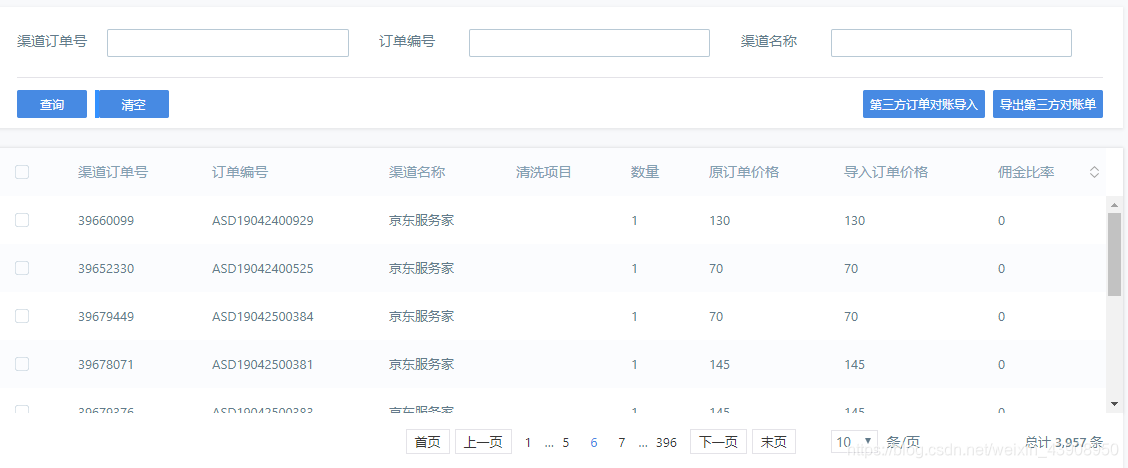
Task: Click the table scrollbar up arrow
Action: (1114, 205)
